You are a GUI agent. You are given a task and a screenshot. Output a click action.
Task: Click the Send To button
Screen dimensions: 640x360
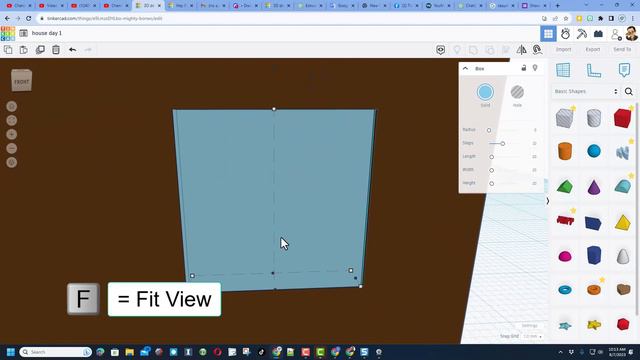622,49
